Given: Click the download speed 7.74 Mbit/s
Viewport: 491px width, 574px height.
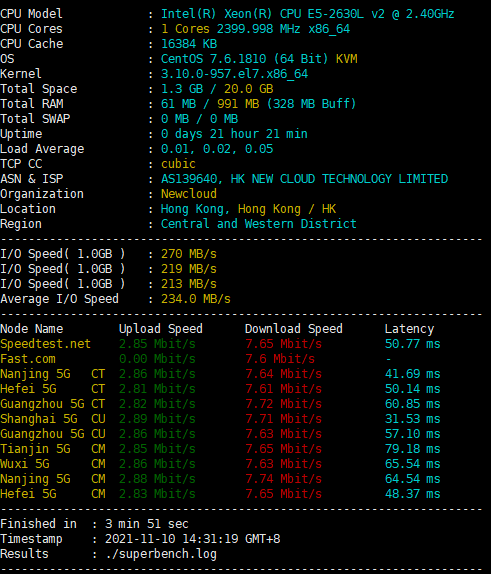Looking at the screenshot, I should [283, 479].
